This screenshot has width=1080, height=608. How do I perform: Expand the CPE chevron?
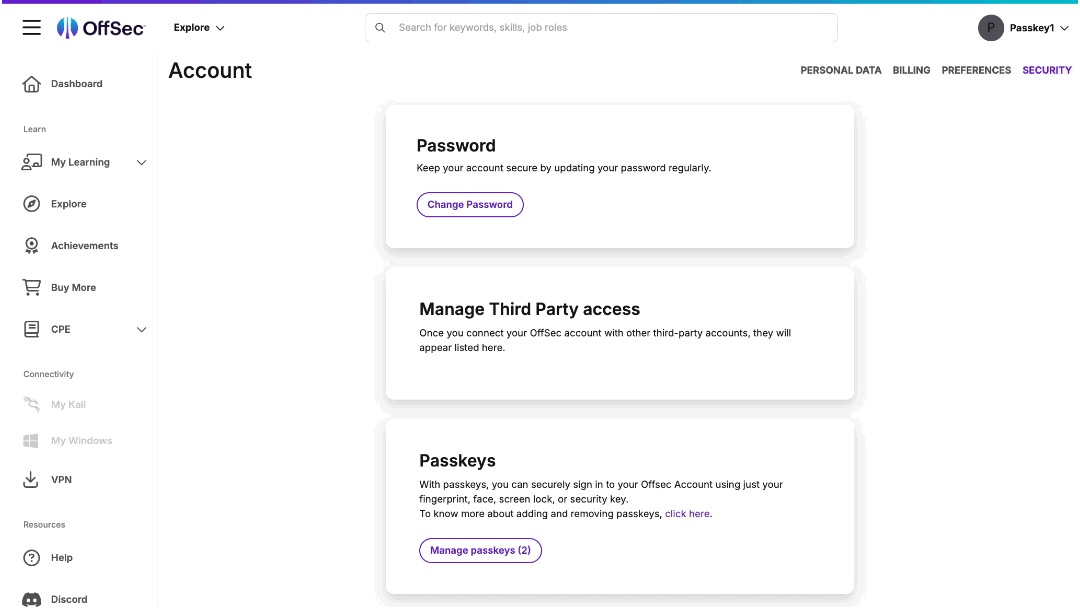[141, 330]
